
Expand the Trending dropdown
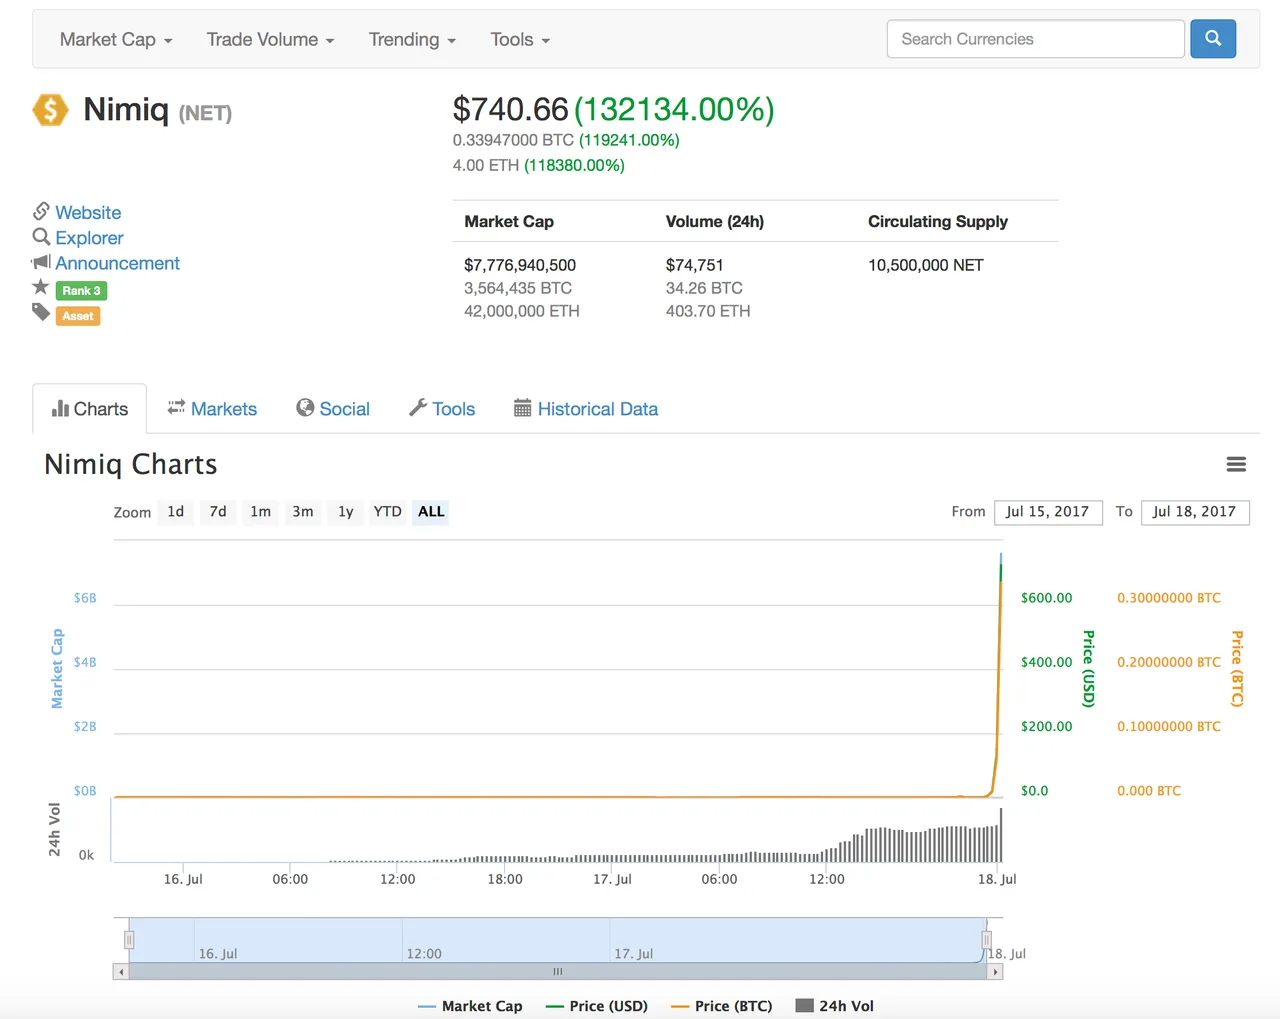(x=412, y=39)
